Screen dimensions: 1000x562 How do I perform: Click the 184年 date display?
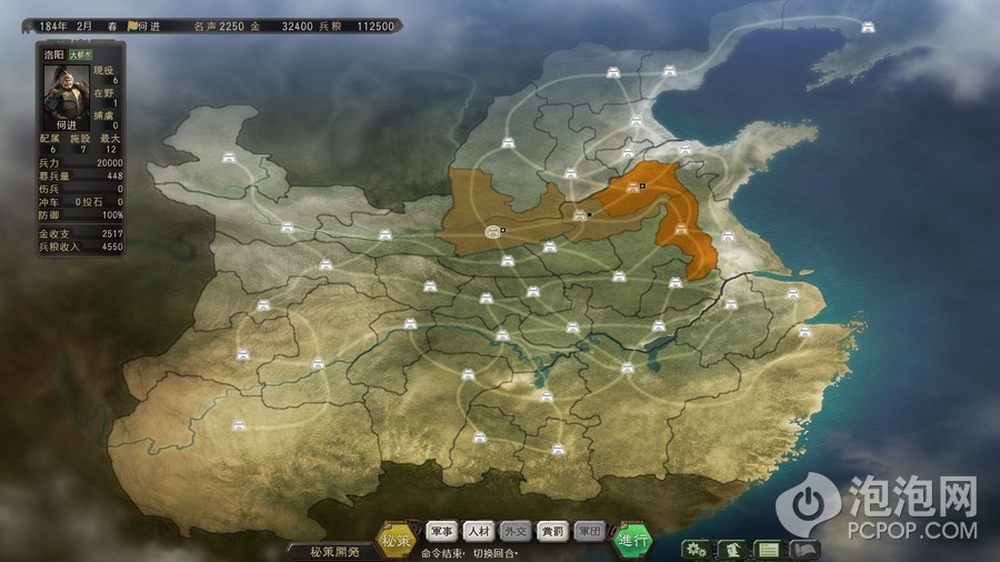pyautogui.click(x=53, y=26)
